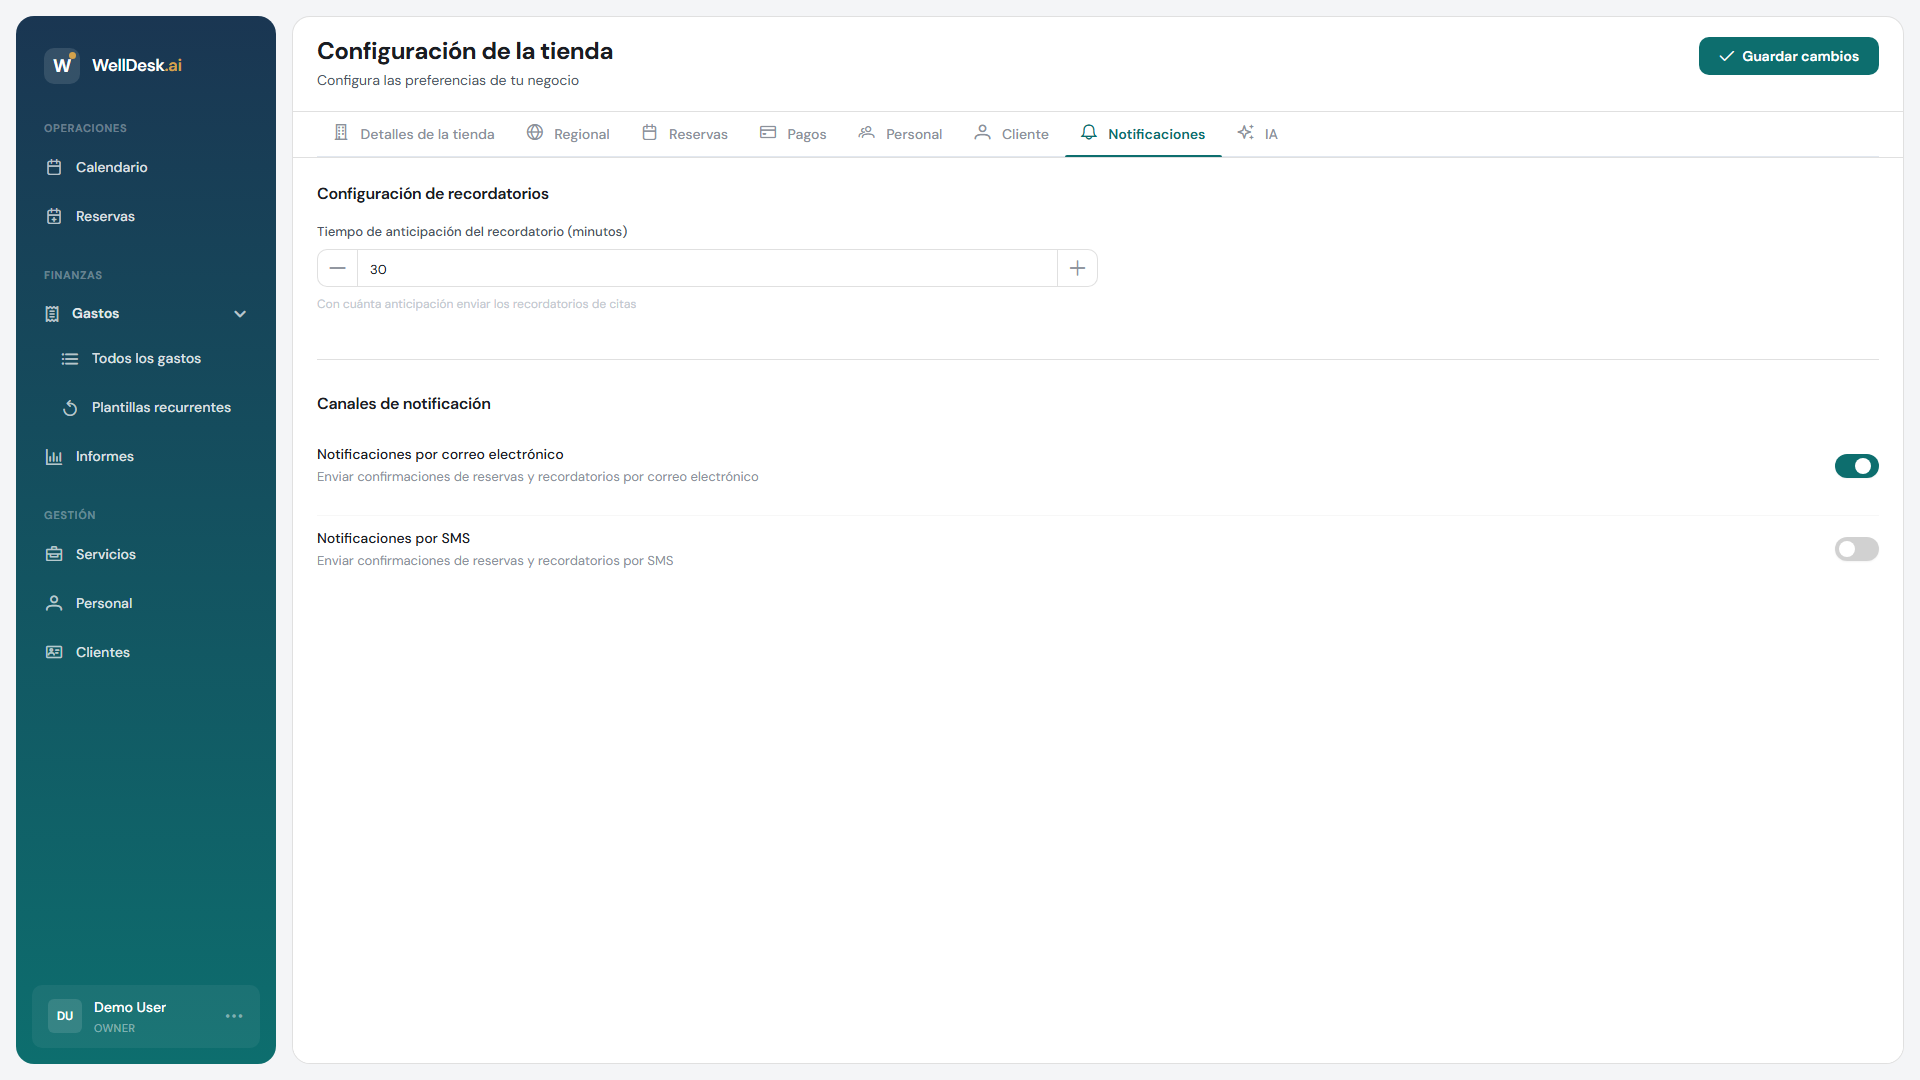This screenshot has height=1080, width=1920.
Task: Open Informes via the bar chart icon
Action: (54, 456)
